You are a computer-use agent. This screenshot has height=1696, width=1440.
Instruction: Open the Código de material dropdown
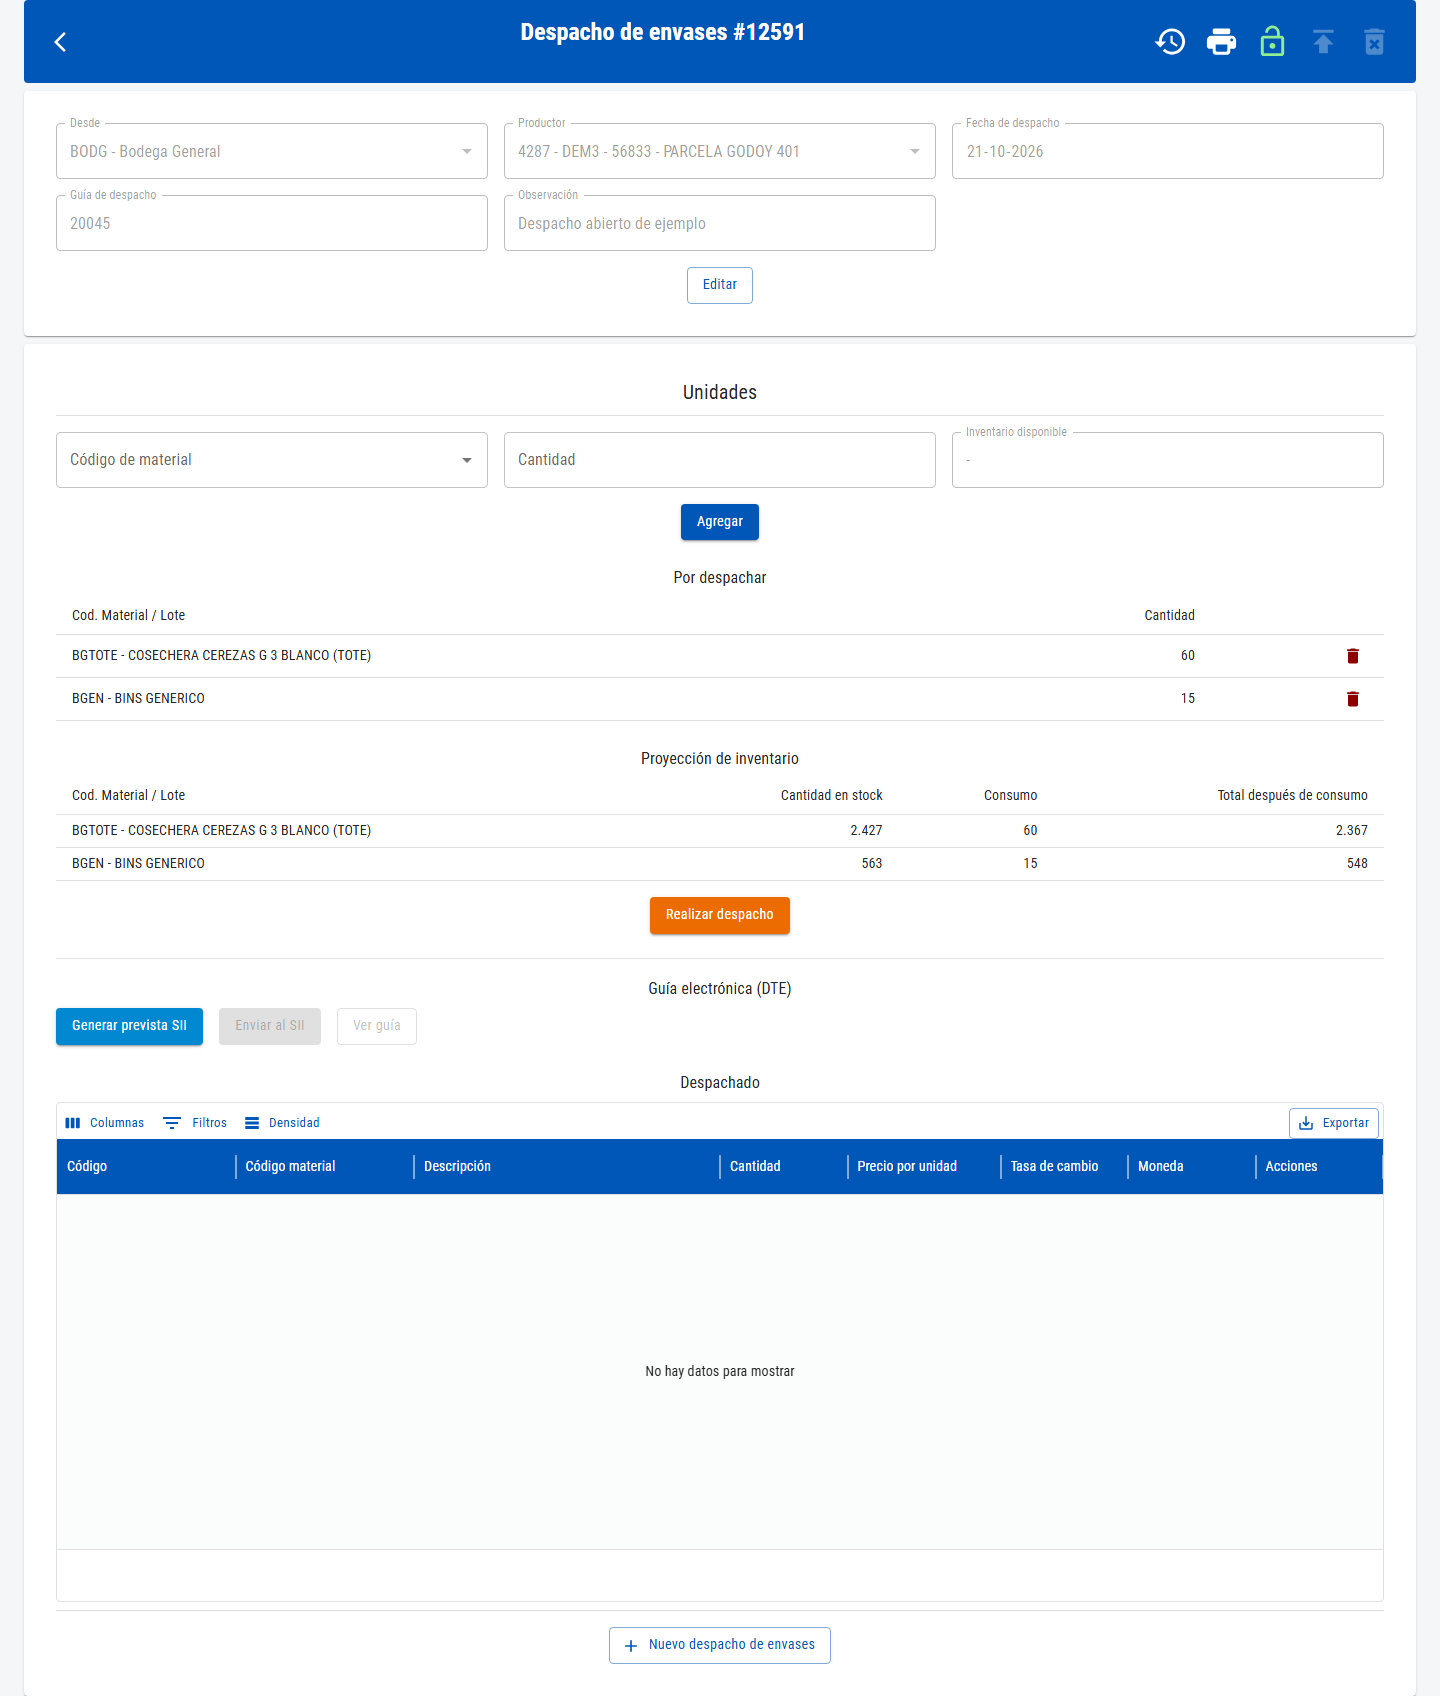click(x=272, y=460)
